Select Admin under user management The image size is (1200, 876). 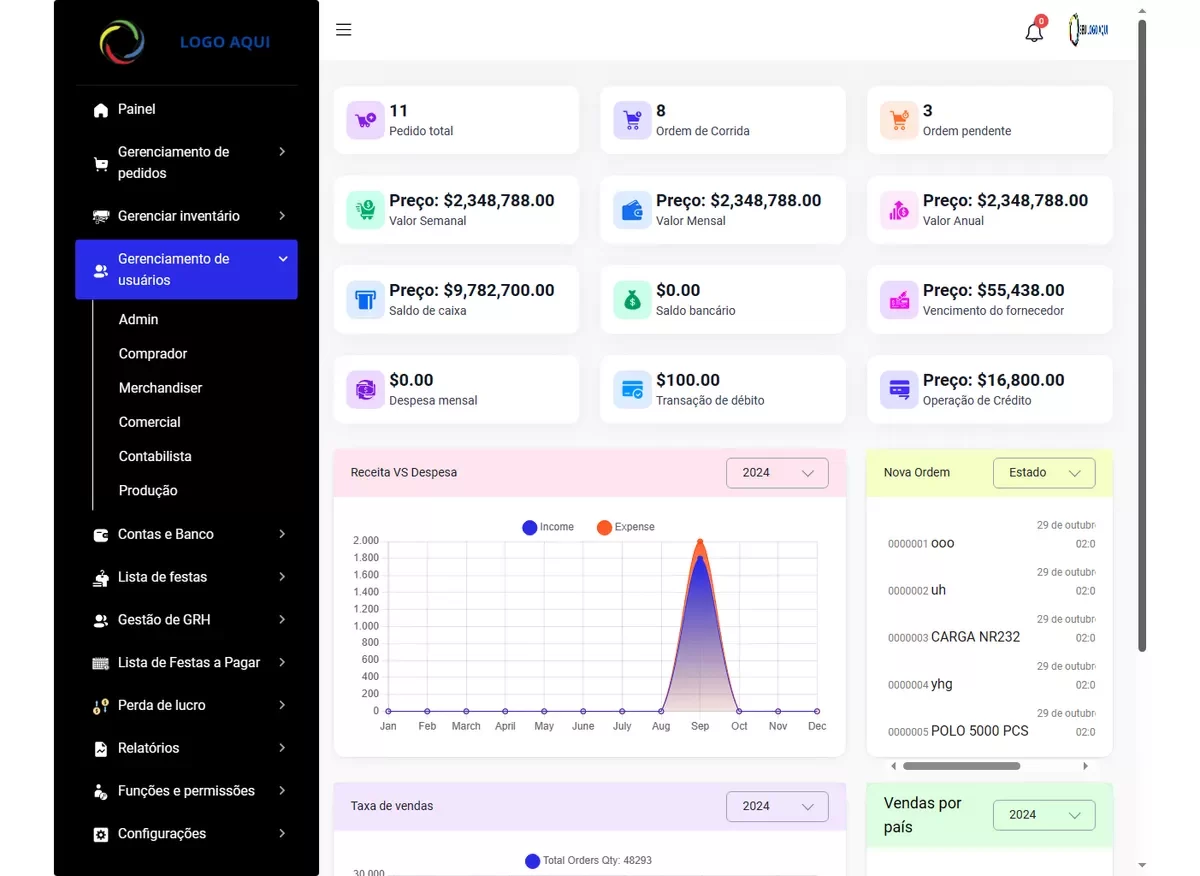[x=139, y=319]
